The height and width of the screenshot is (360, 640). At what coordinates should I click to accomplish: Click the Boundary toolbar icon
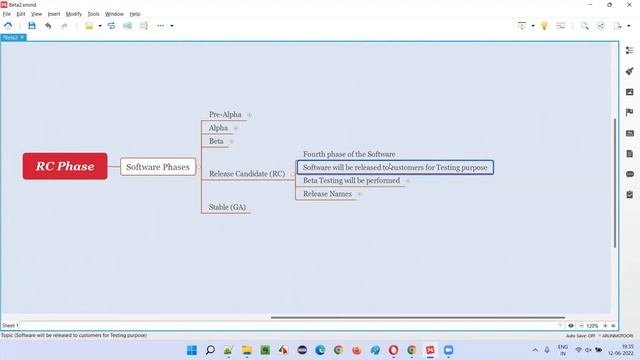pos(127,26)
